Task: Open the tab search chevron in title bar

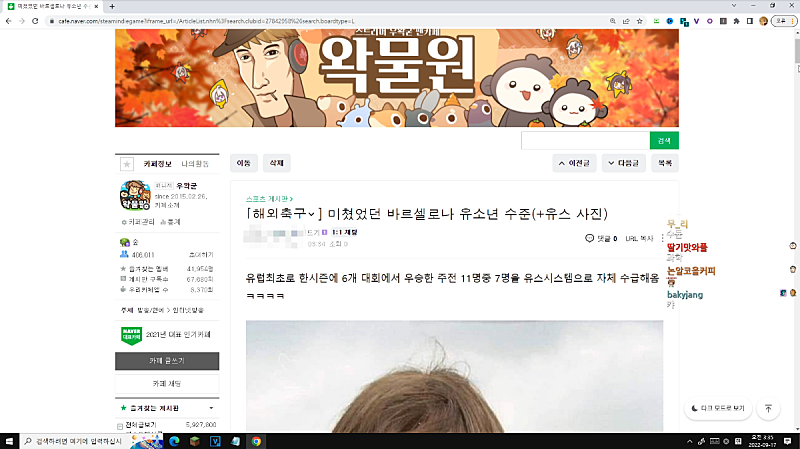Action: coord(734,6)
